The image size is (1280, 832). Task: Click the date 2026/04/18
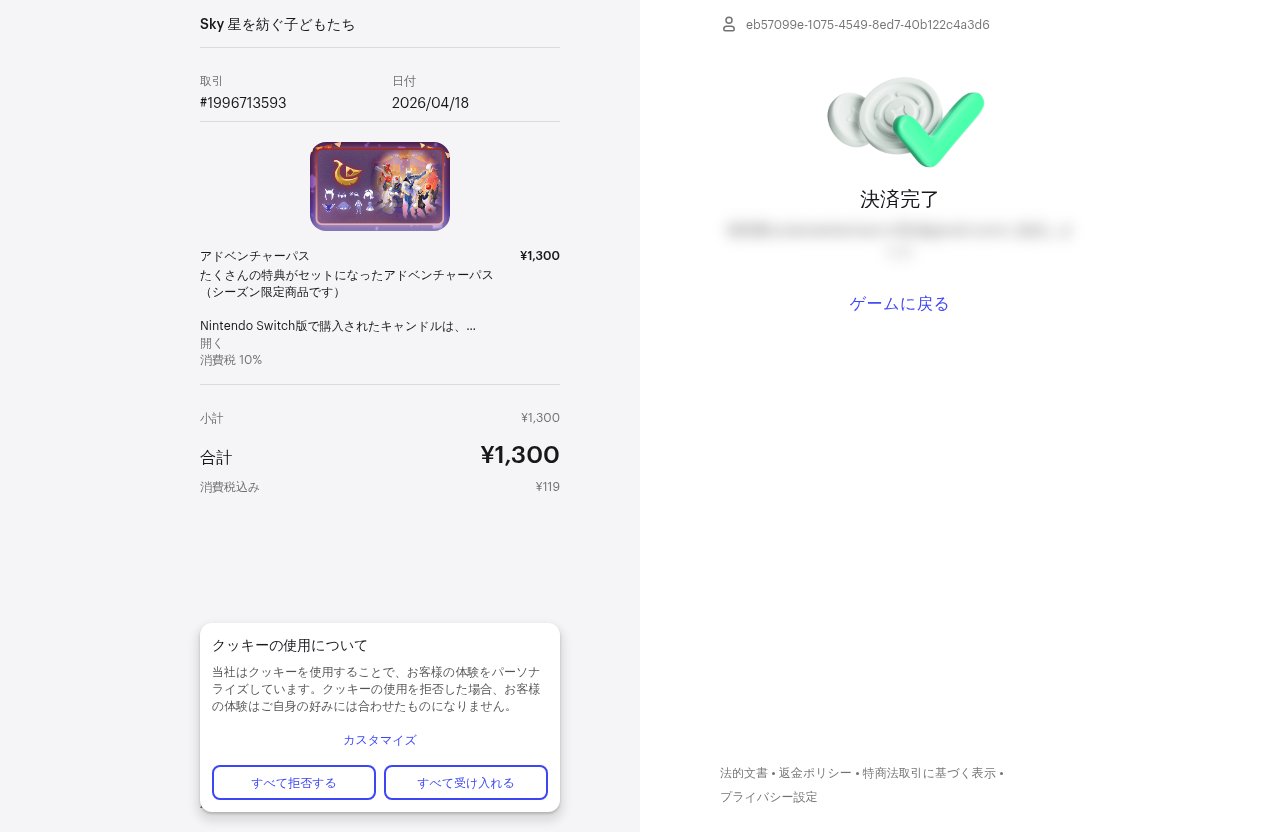430,103
